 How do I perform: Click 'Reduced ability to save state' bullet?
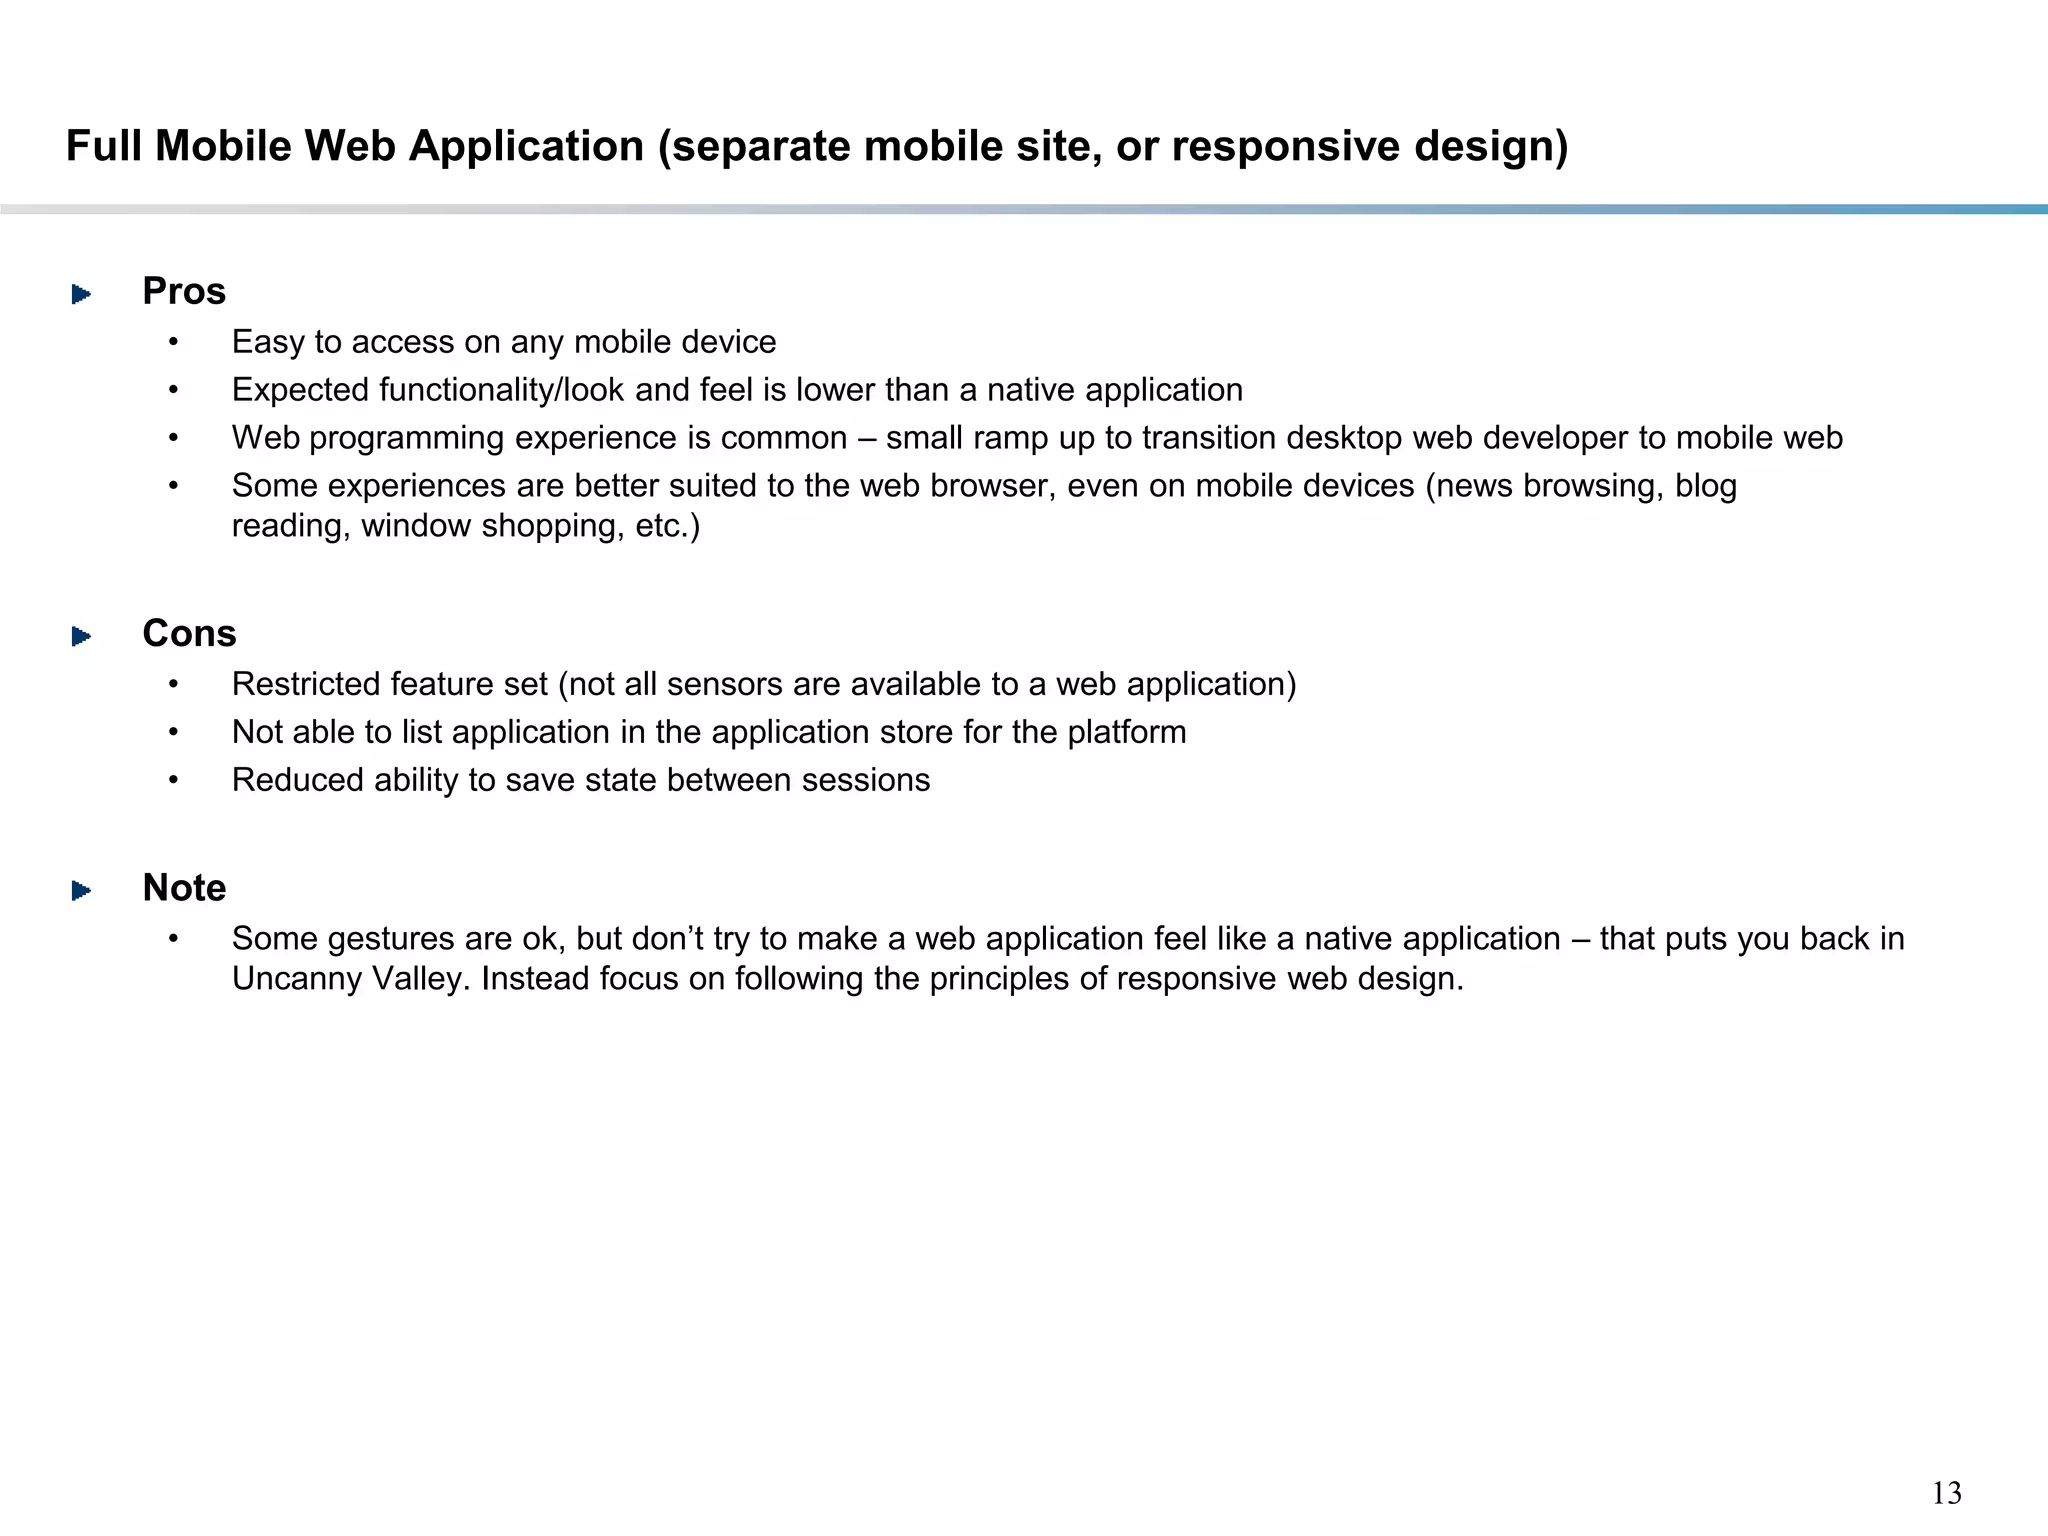click(x=581, y=780)
